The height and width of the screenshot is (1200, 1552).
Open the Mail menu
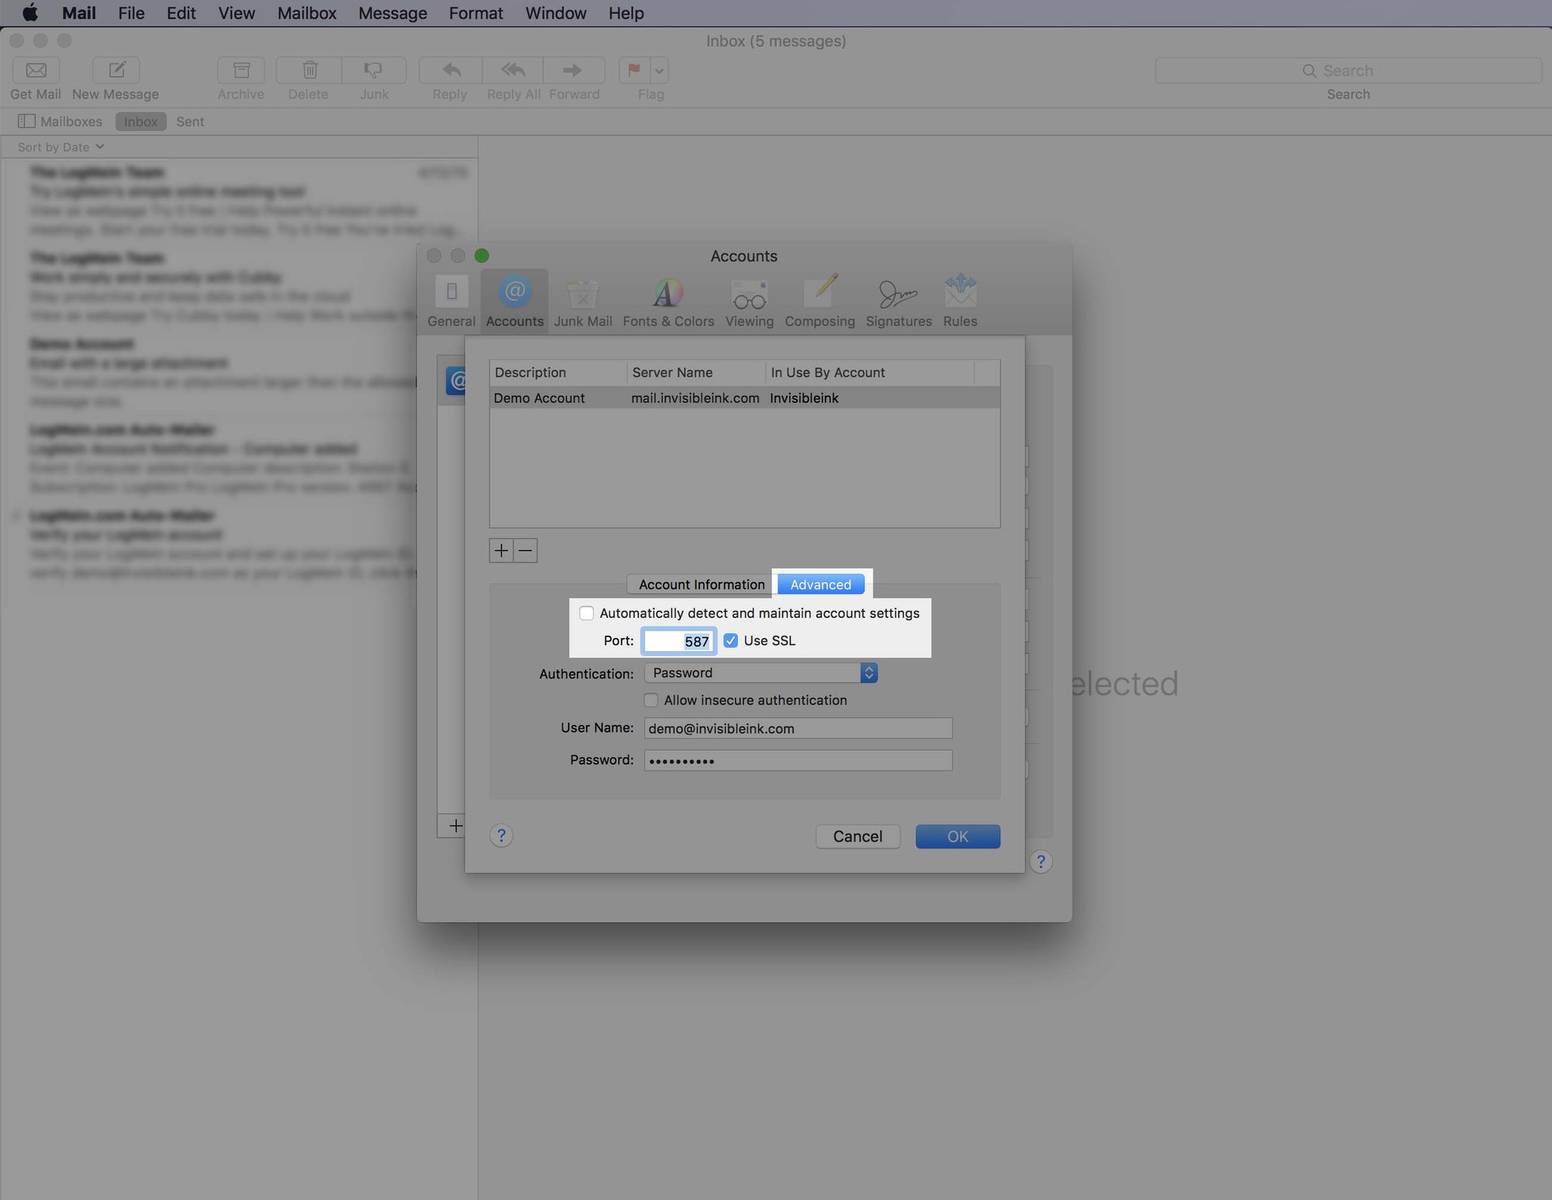pyautogui.click(x=79, y=13)
